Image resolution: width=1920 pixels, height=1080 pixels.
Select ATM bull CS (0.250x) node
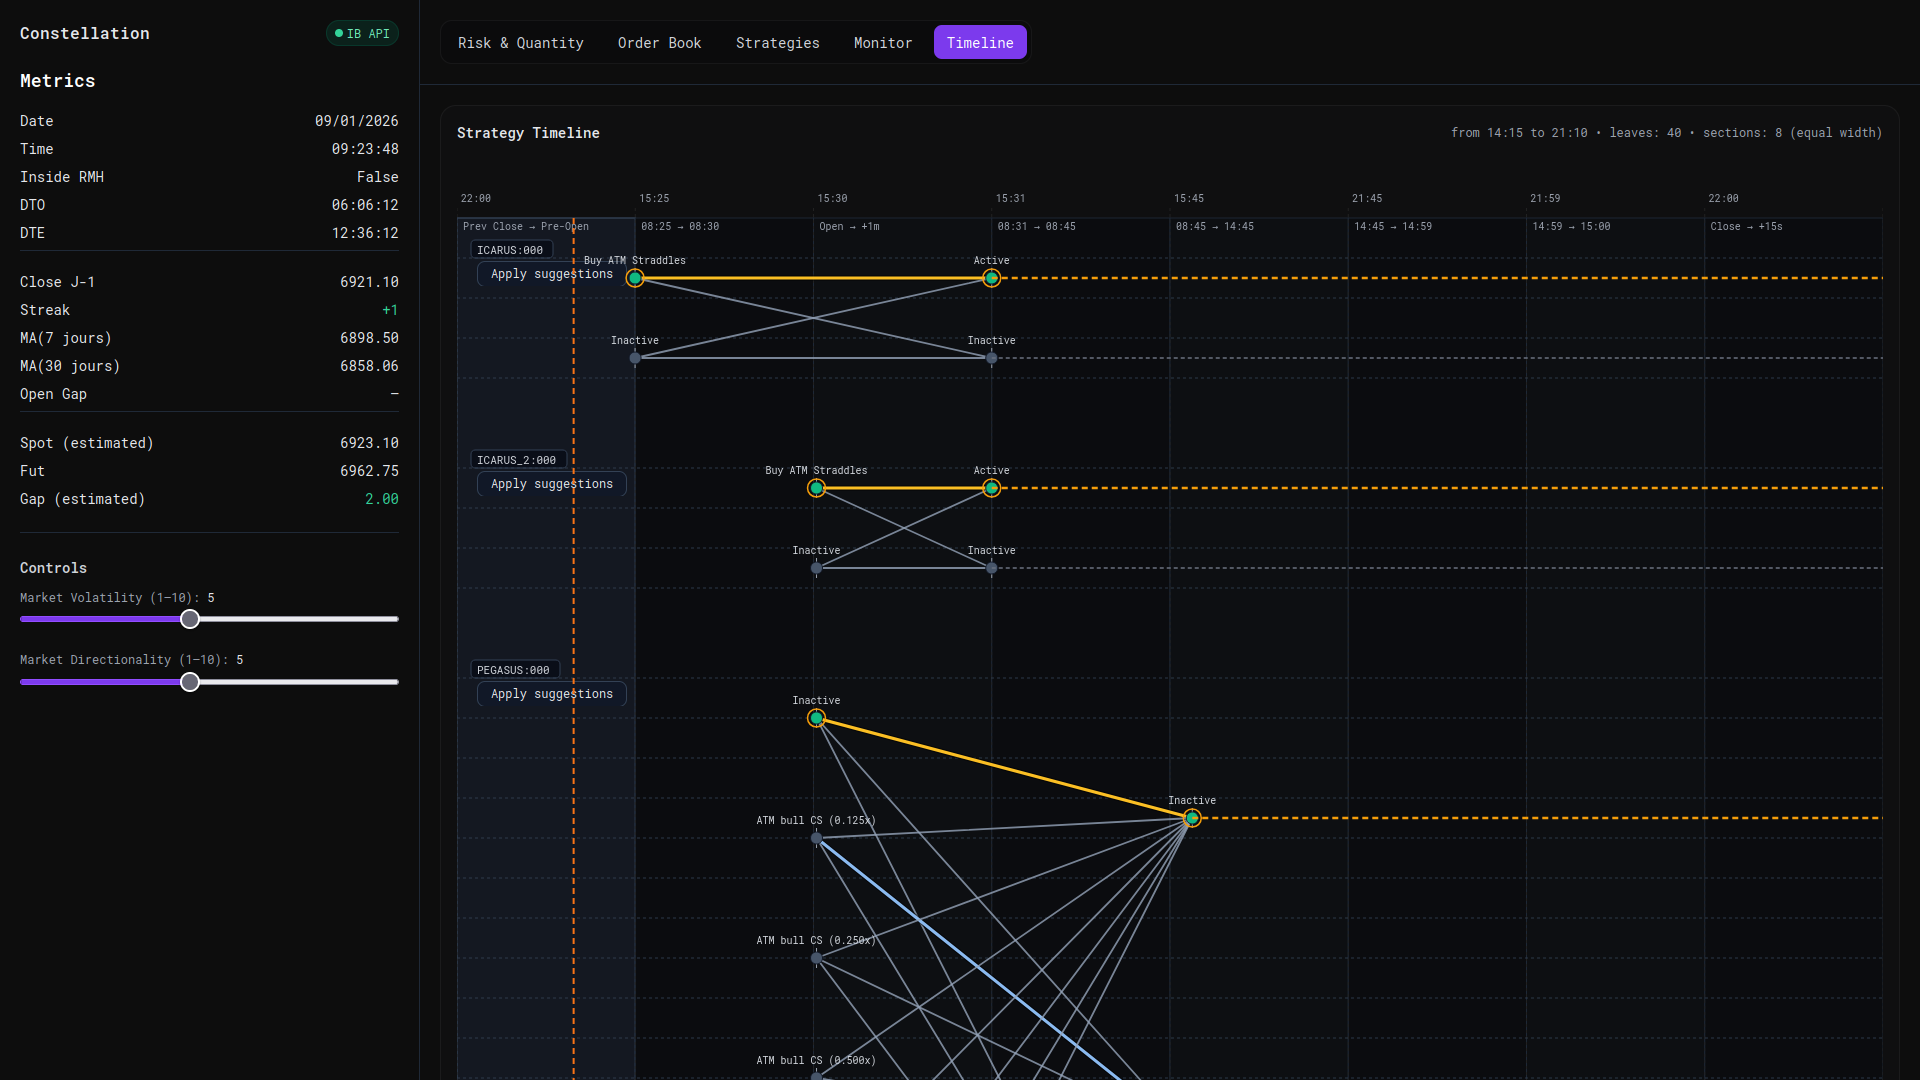coord(816,958)
